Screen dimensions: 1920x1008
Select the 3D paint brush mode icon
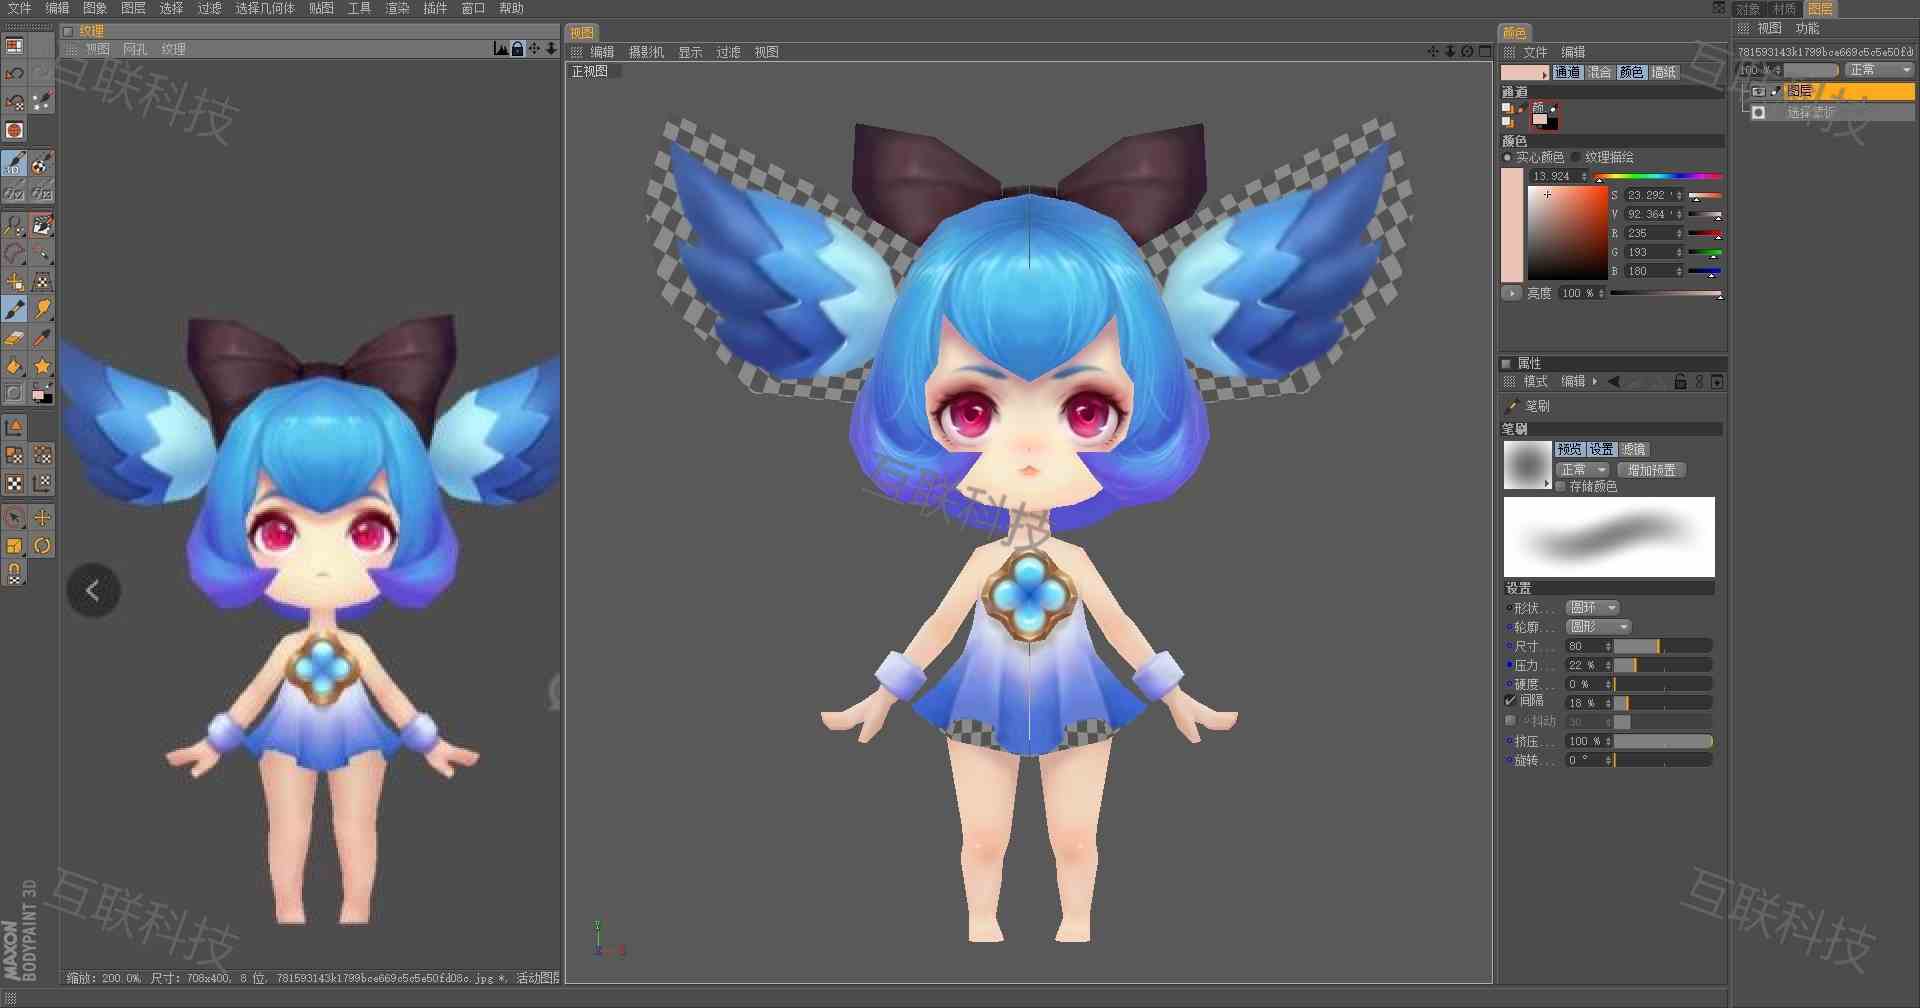point(14,164)
